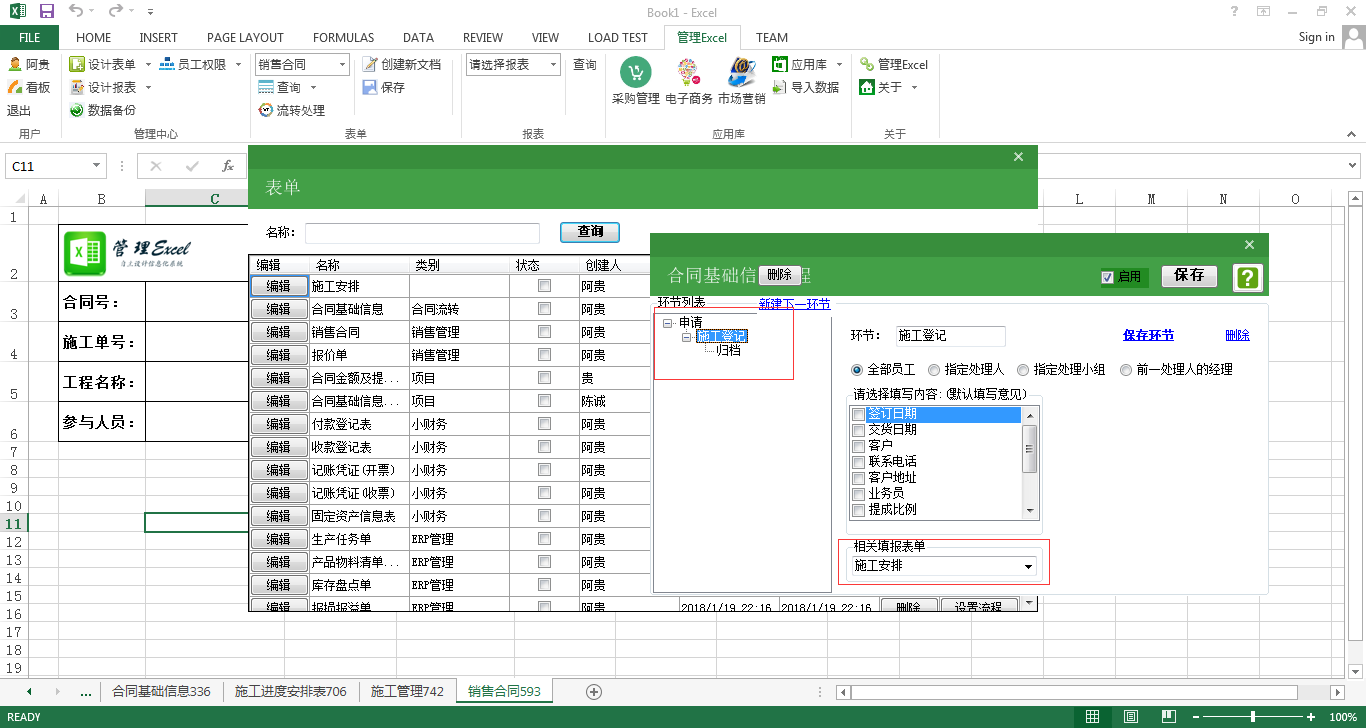Toggle the 启用 checkbox
Viewport: 1366px width, 728px height.
1107,277
